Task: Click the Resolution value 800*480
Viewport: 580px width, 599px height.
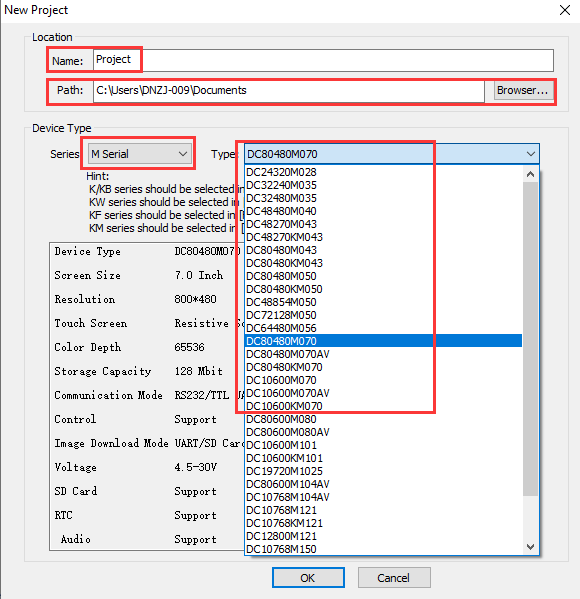Action: (x=195, y=299)
